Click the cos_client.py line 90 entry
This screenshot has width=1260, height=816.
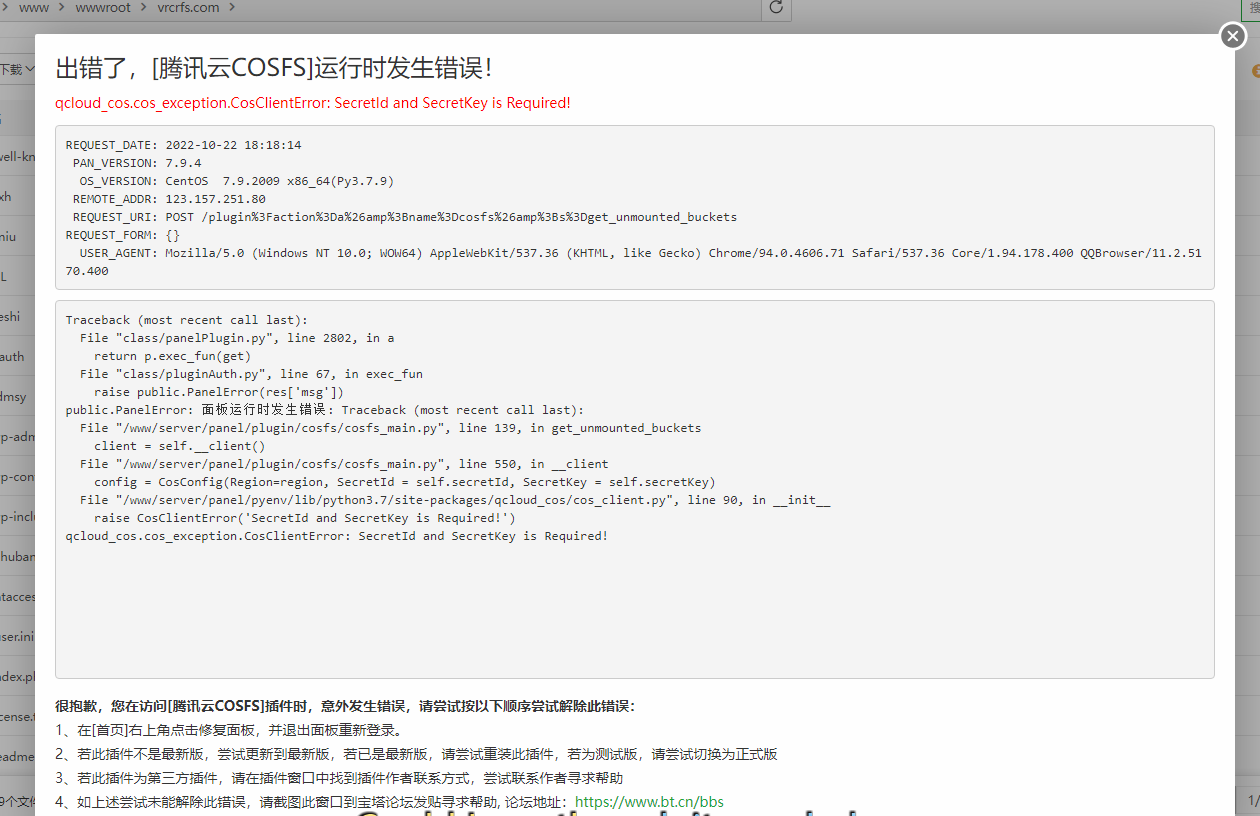point(455,500)
